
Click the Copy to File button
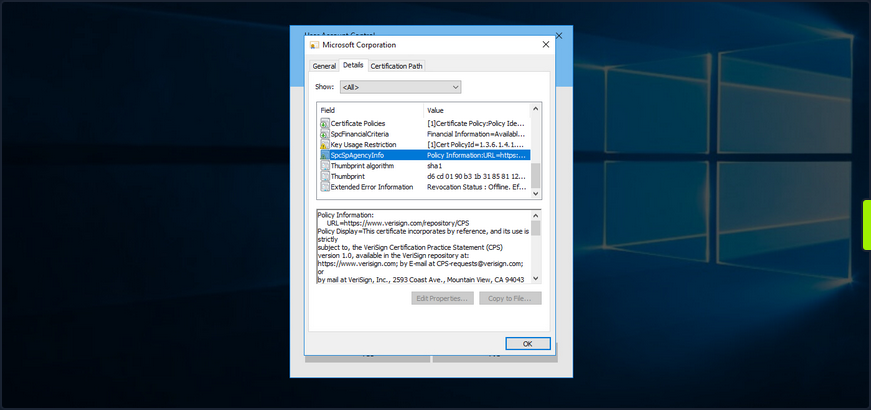[x=510, y=298]
